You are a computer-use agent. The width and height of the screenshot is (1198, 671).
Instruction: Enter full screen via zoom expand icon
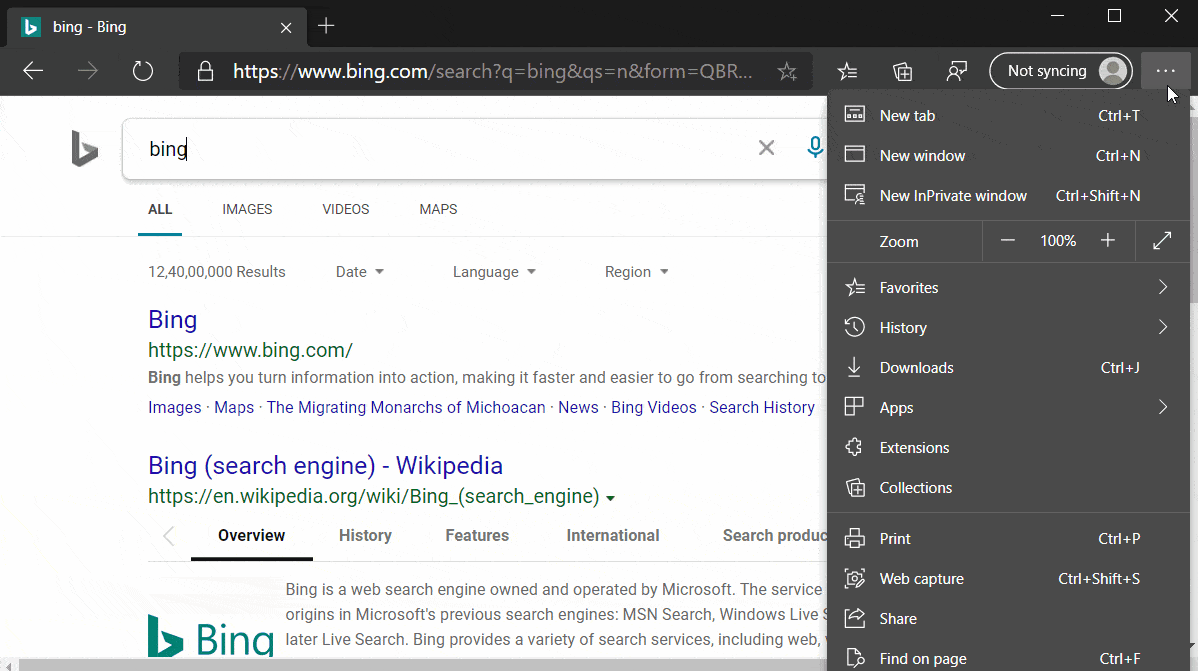[x=1162, y=241]
